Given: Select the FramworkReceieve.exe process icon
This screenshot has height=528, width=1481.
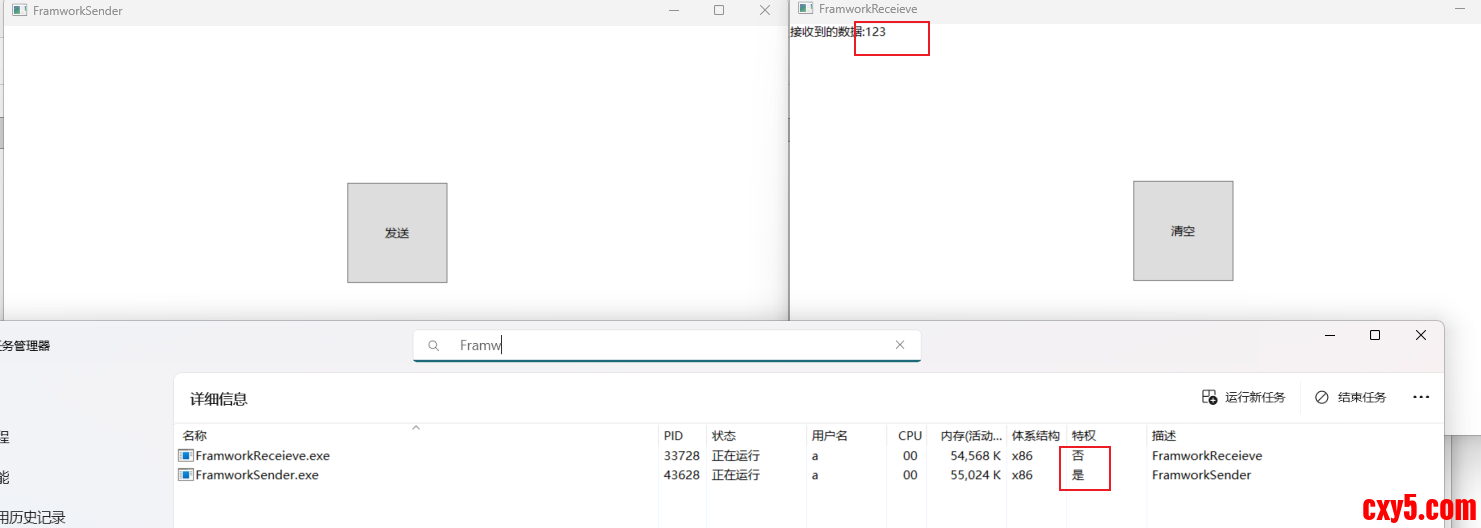Looking at the screenshot, I should pos(186,456).
